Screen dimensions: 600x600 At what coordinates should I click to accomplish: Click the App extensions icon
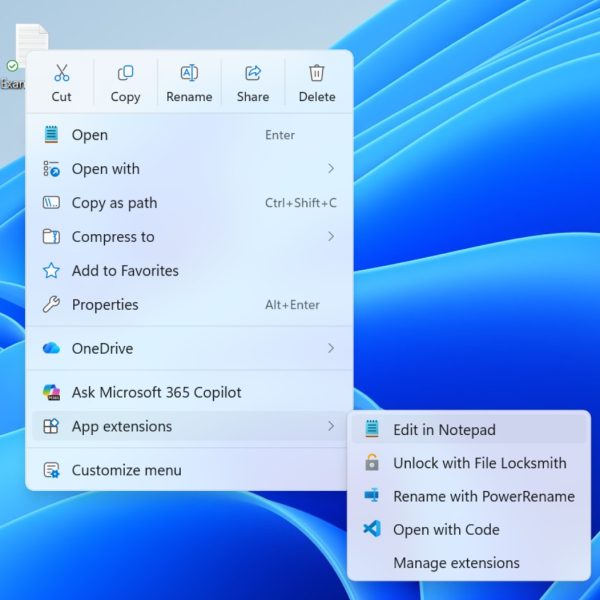click(51, 426)
